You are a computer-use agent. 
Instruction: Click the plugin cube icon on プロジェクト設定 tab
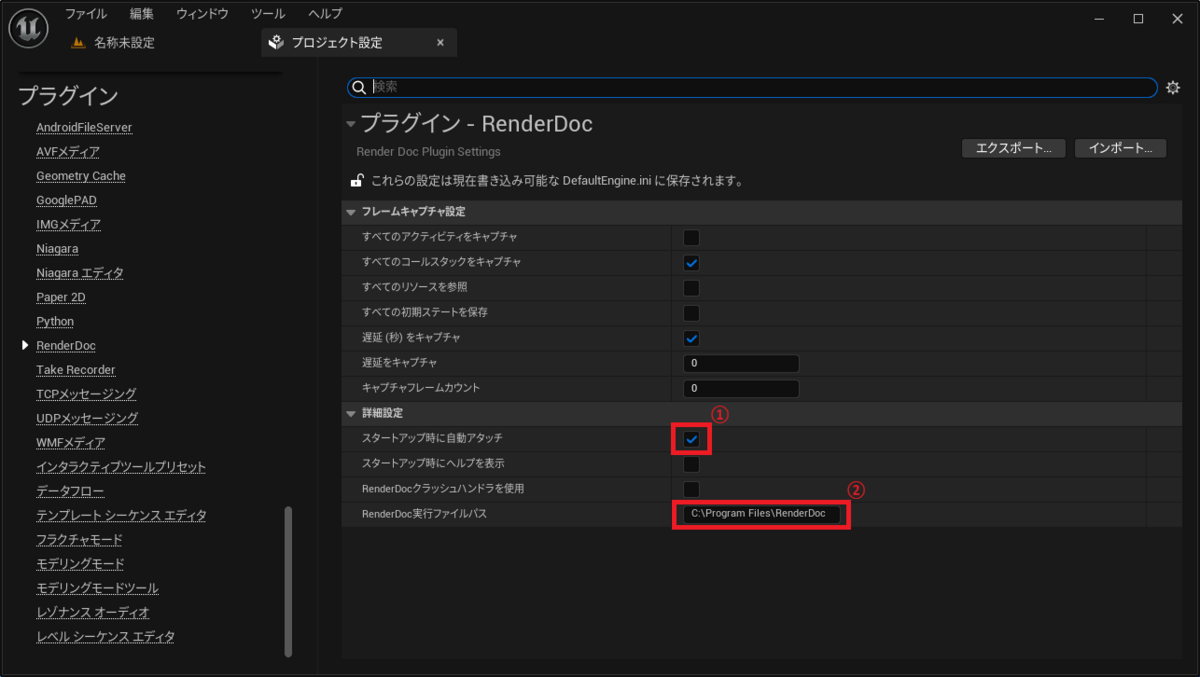coord(276,42)
